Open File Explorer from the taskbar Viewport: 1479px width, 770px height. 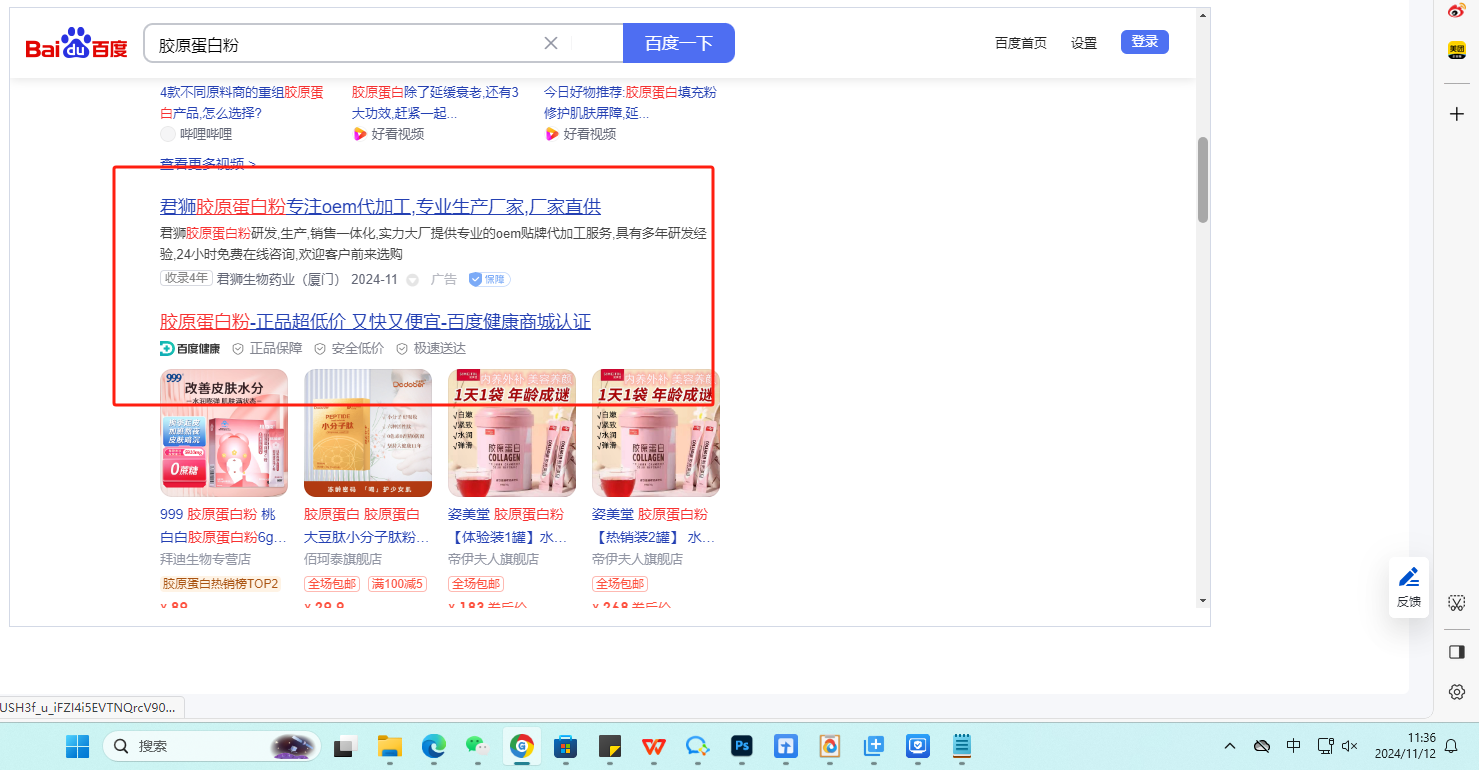click(x=389, y=746)
